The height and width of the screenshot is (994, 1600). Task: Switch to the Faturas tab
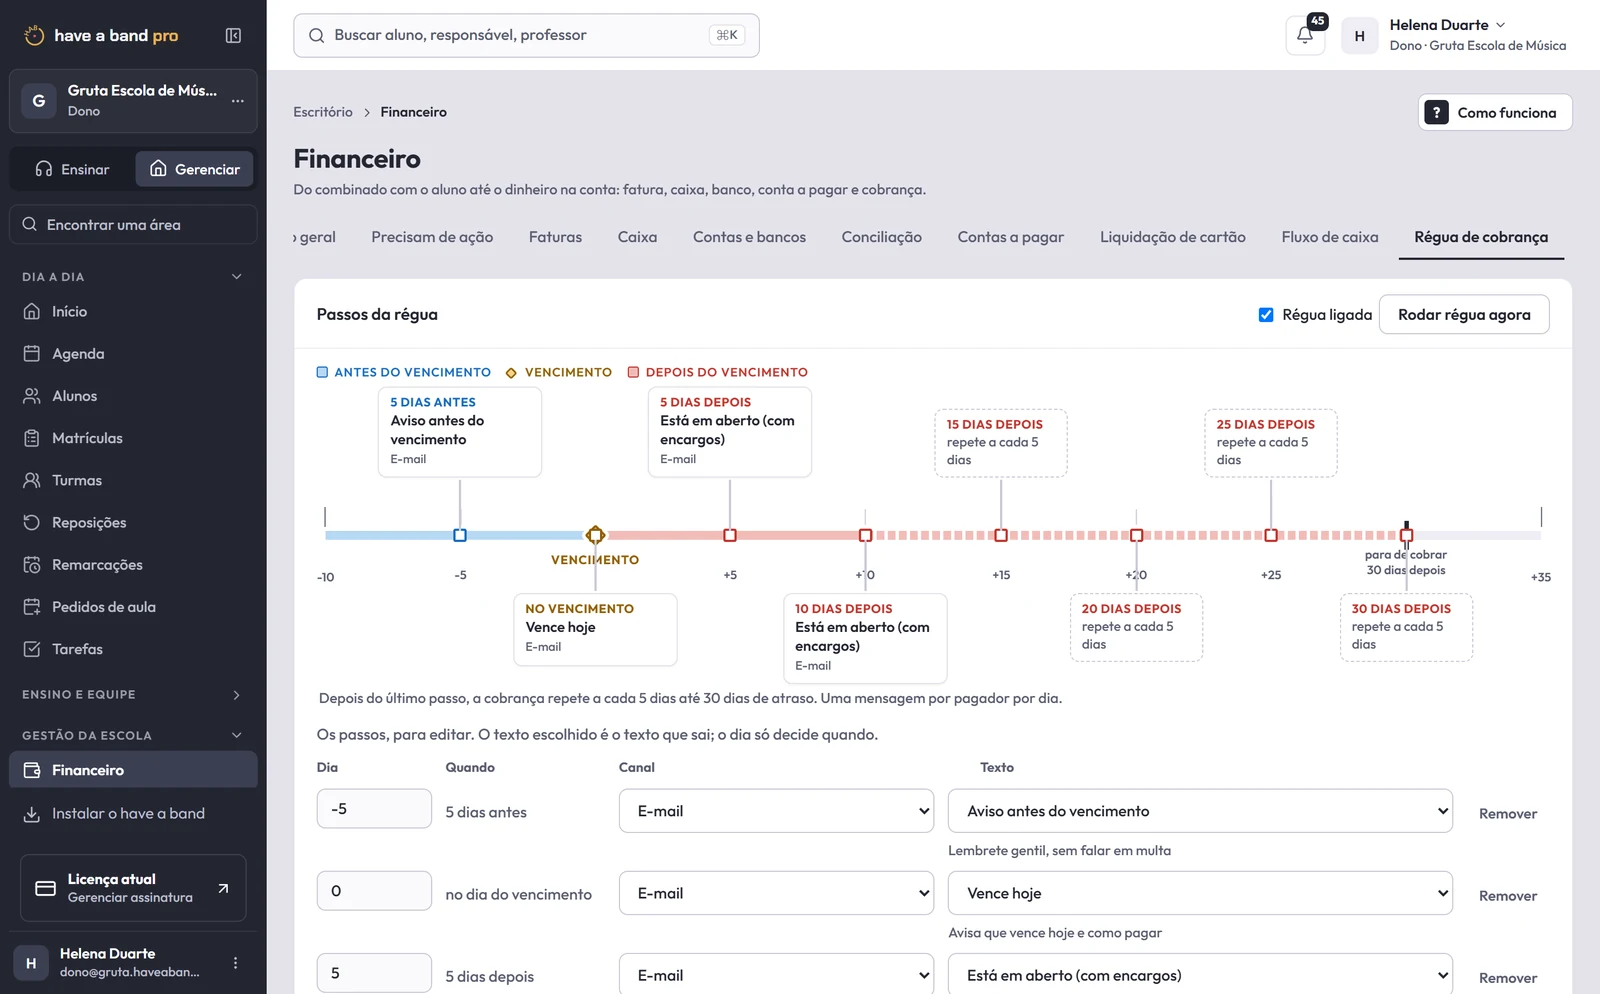(x=555, y=237)
